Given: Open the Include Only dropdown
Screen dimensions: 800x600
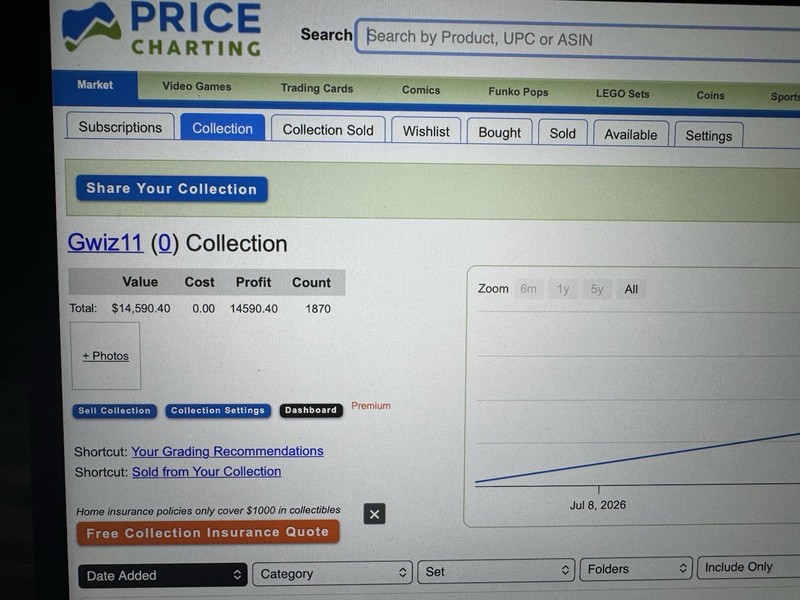Looking at the screenshot, I should click(x=748, y=567).
